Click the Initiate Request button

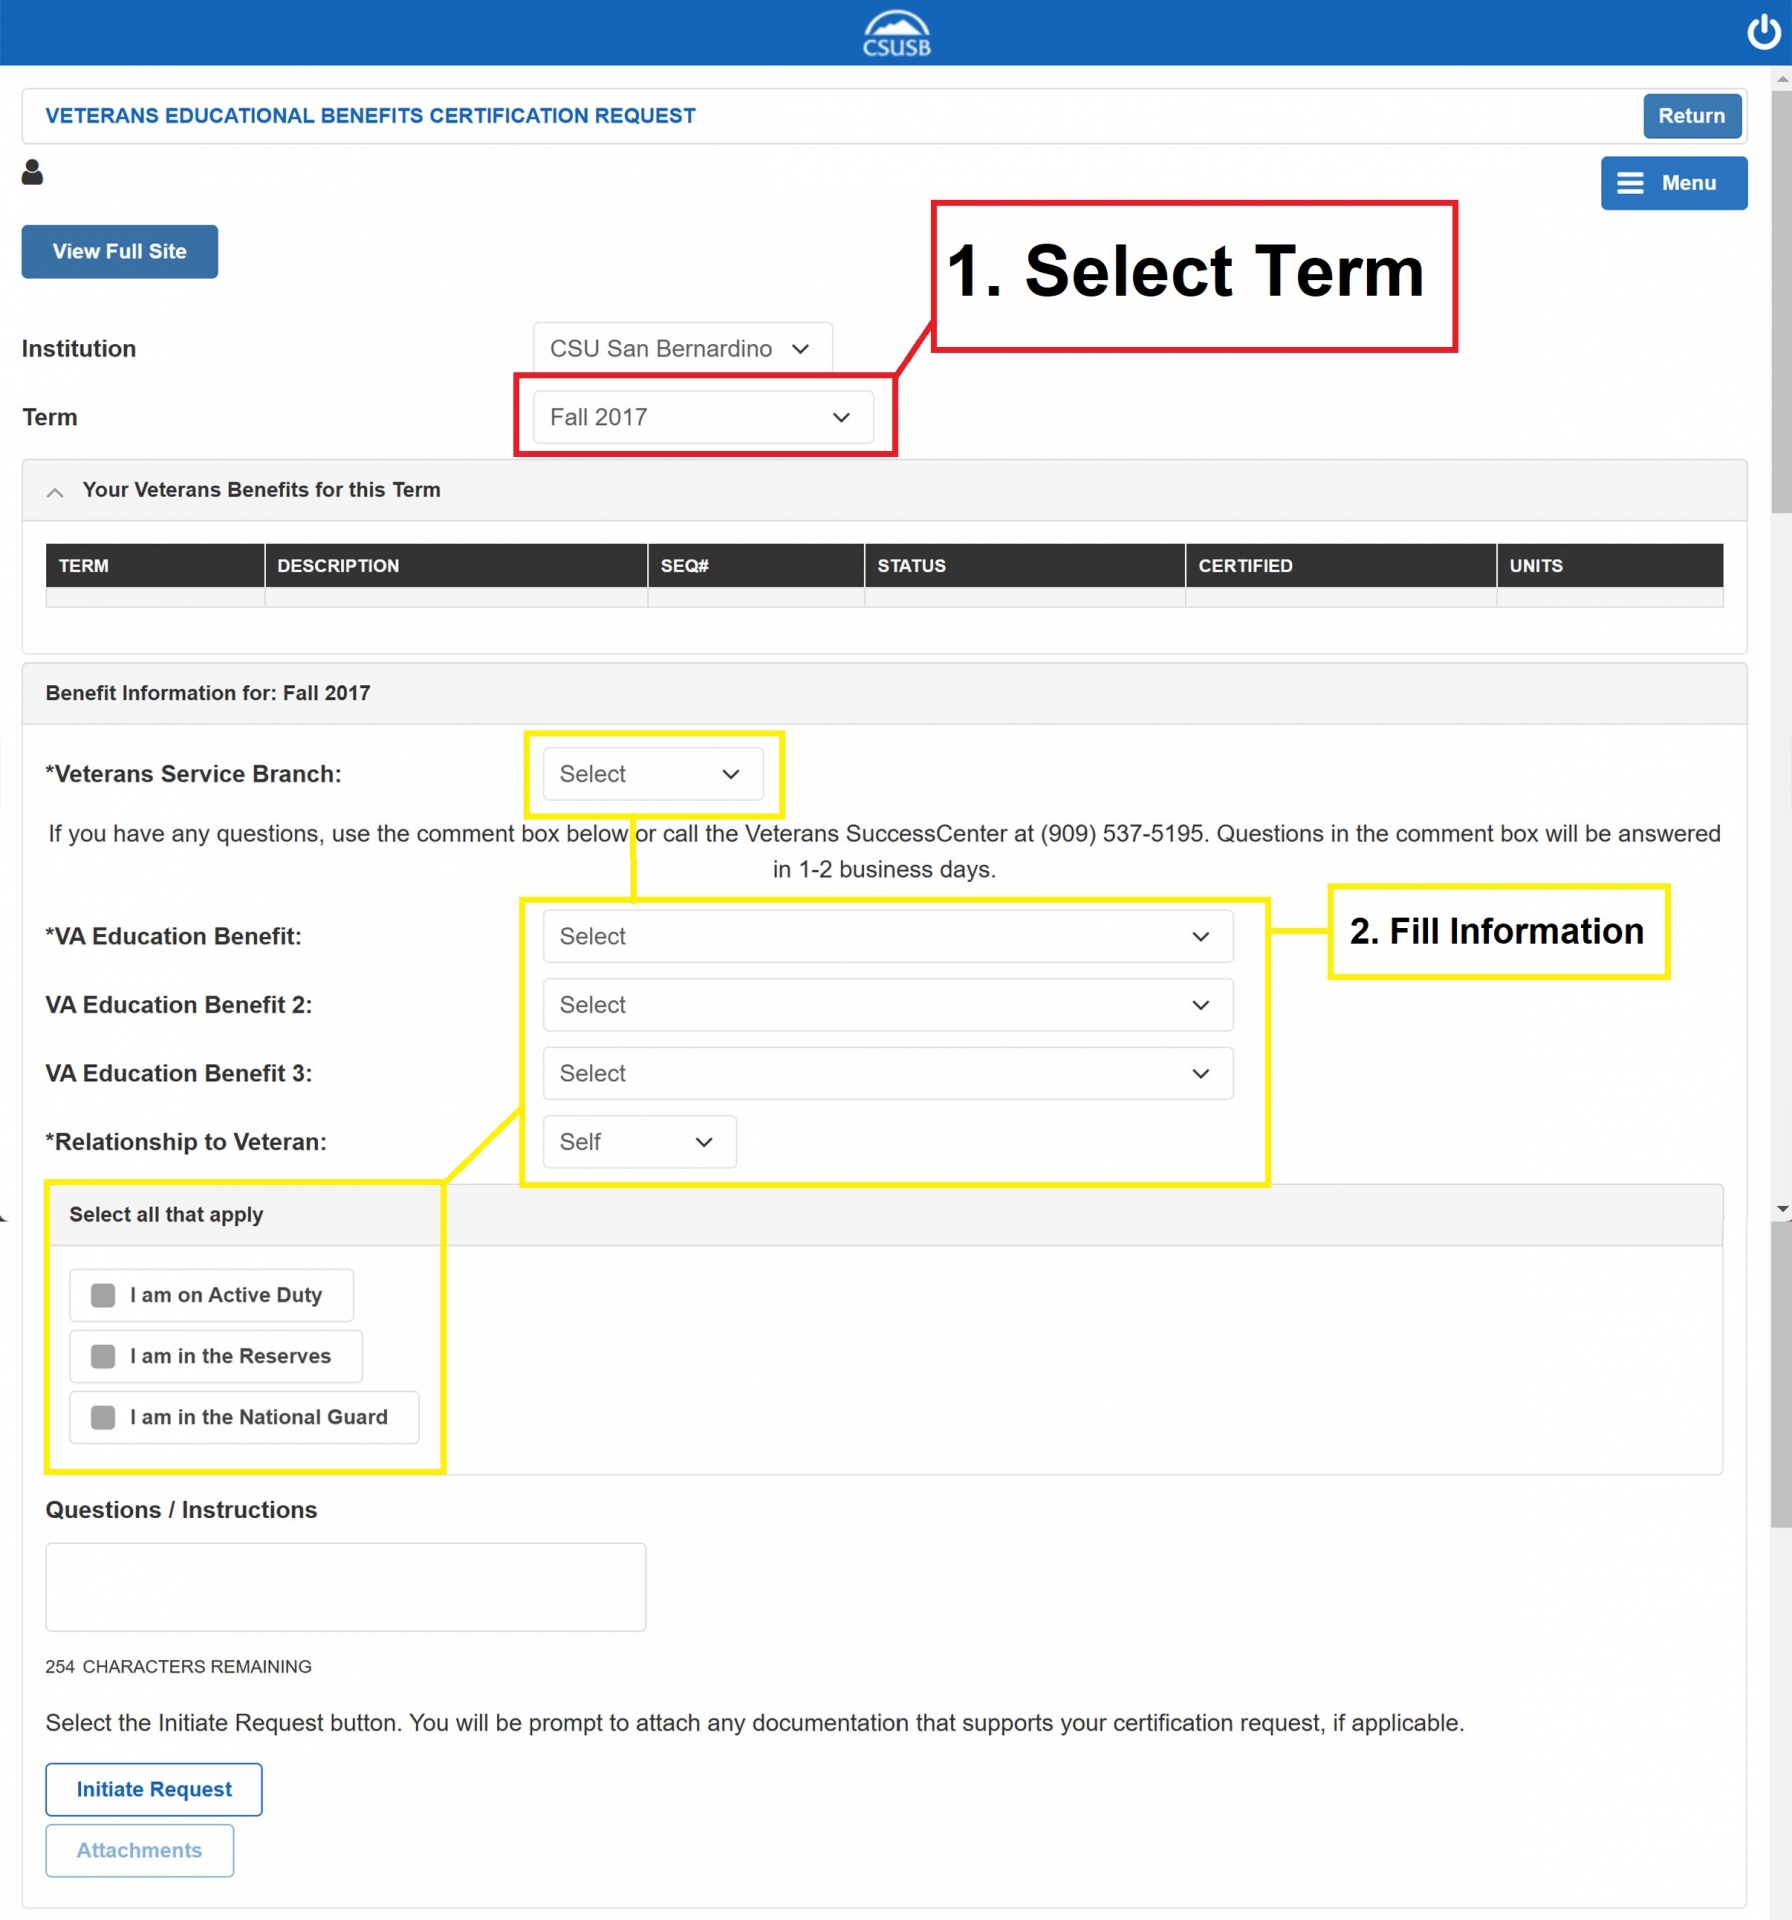click(x=154, y=1789)
